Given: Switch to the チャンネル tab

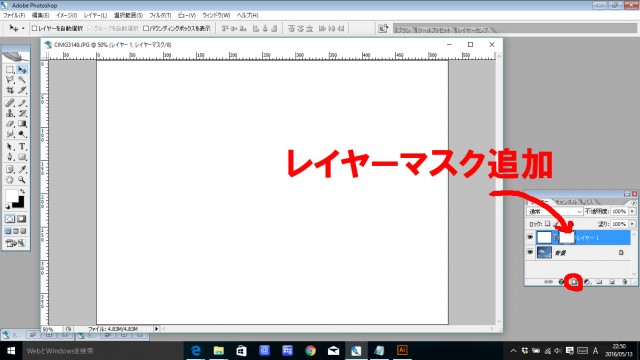Looking at the screenshot, I should (x=566, y=202).
